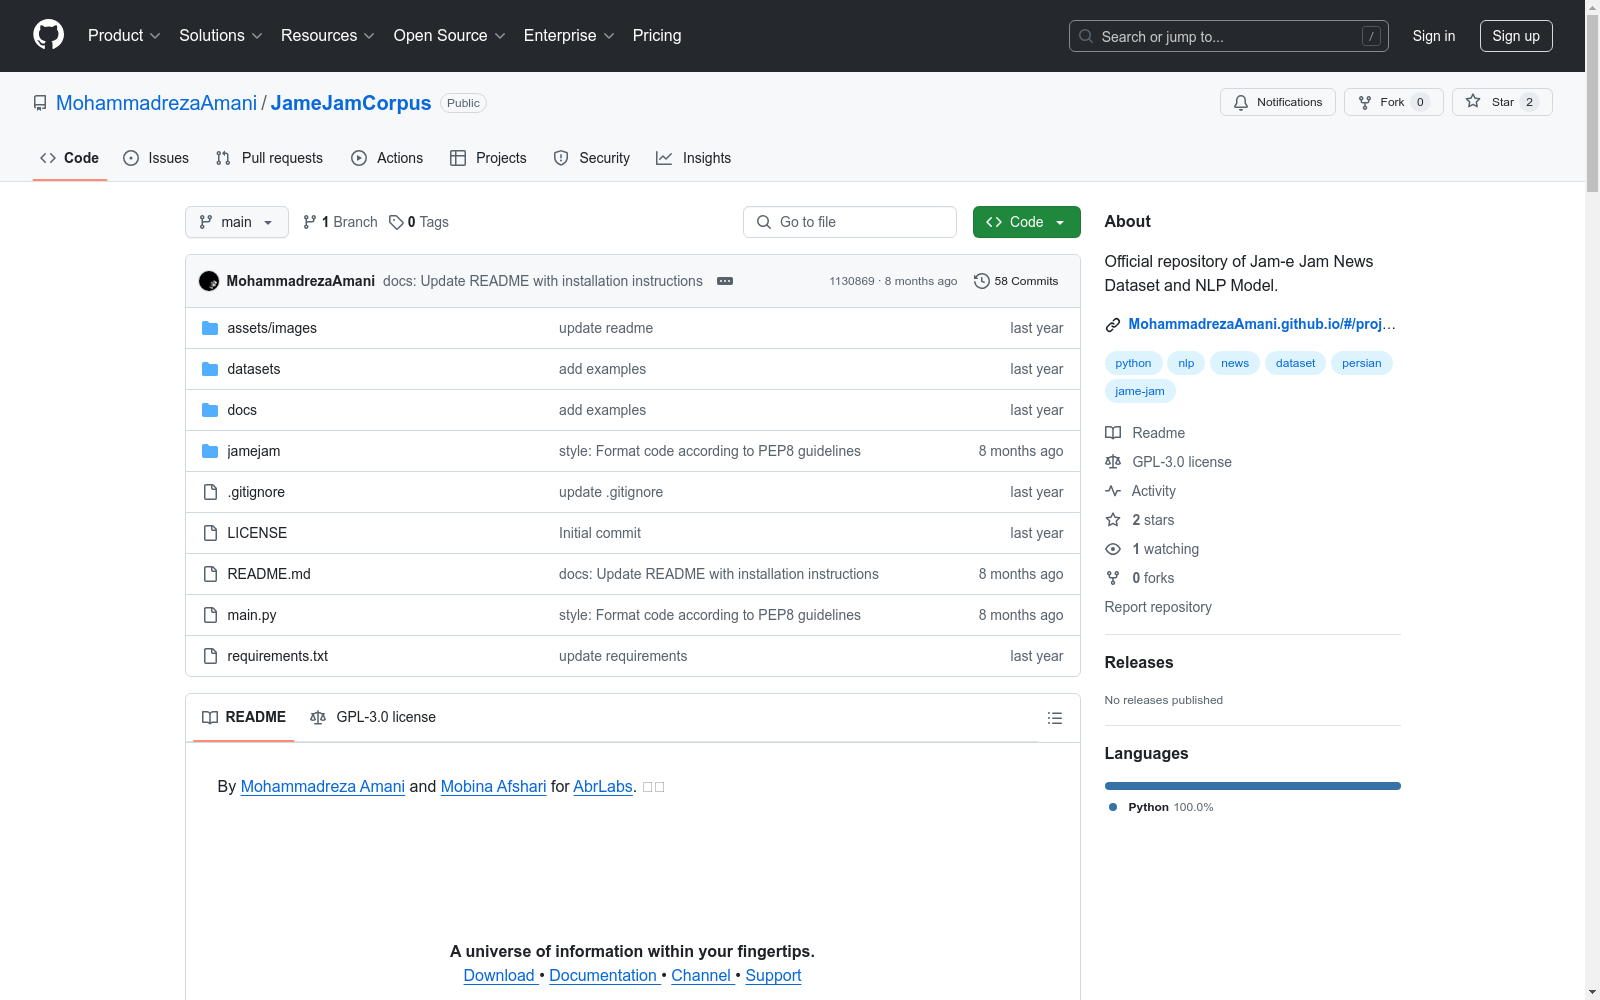Click the Python language bar
The height and width of the screenshot is (1000, 1600).
pos(1253,786)
